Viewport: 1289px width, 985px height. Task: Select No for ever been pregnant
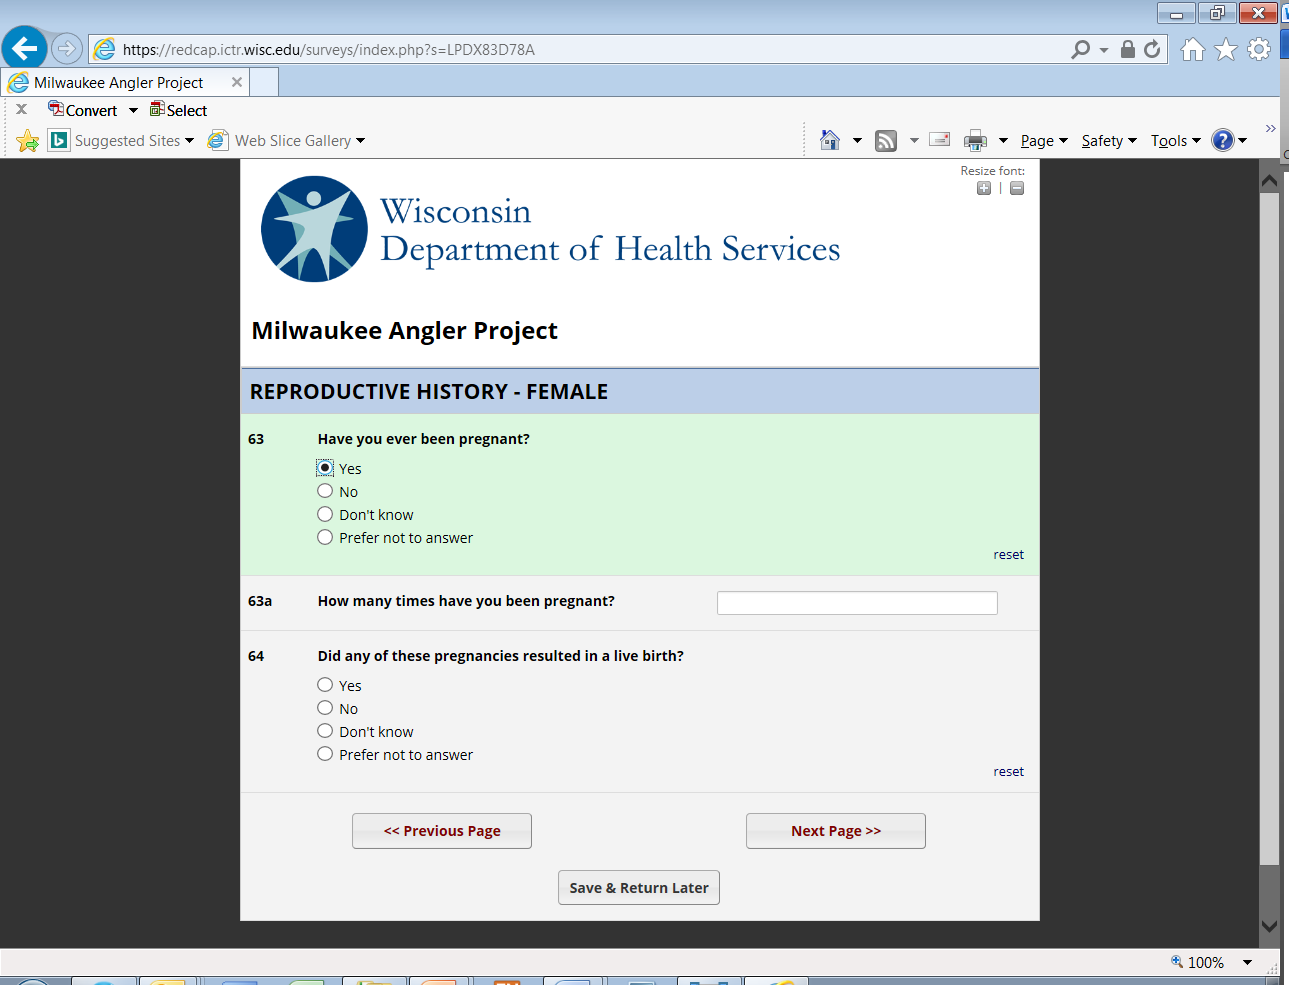click(325, 491)
